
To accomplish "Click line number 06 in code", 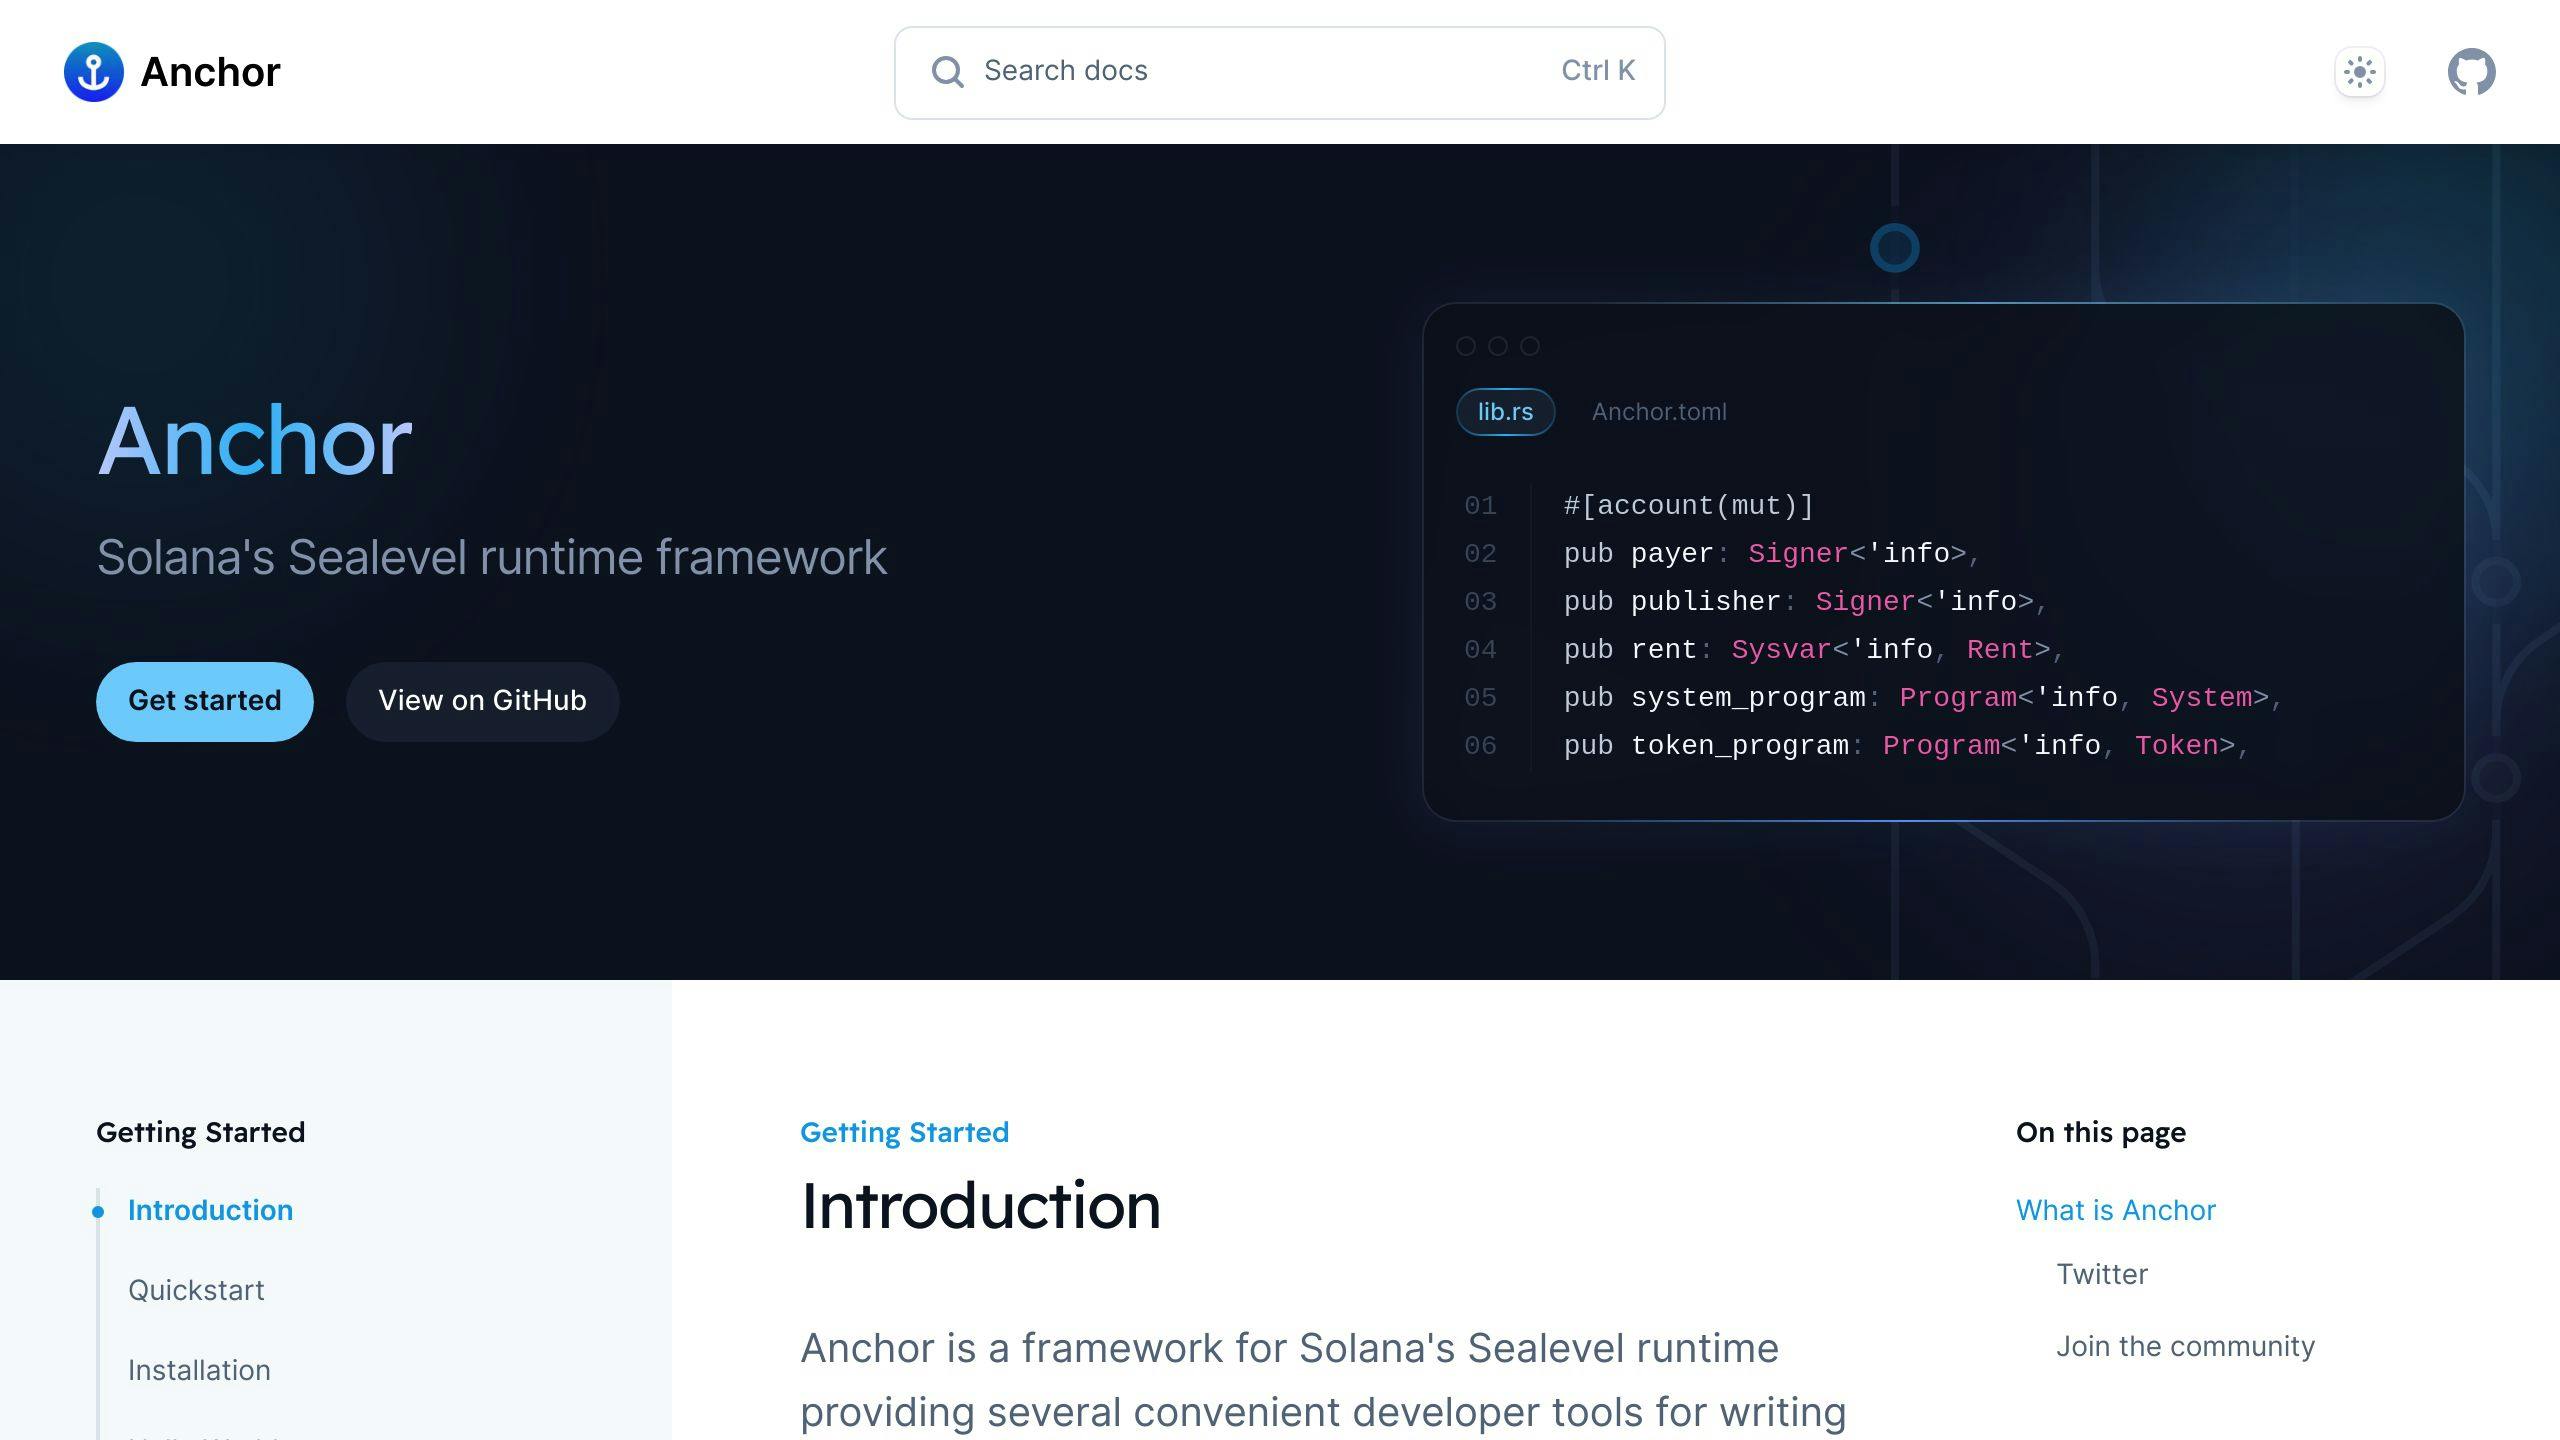I will click(1480, 746).
